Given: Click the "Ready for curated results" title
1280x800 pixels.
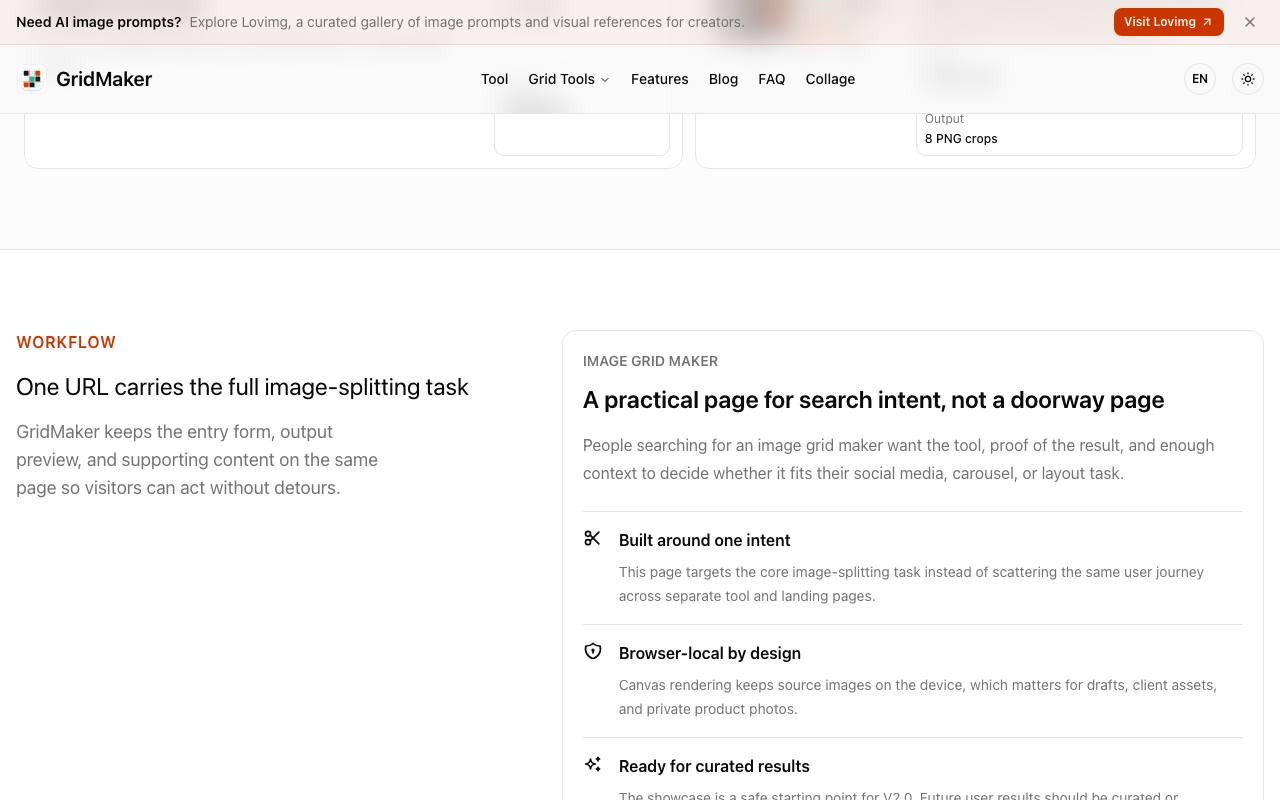Looking at the screenshot, I should (x=714, y=766).
